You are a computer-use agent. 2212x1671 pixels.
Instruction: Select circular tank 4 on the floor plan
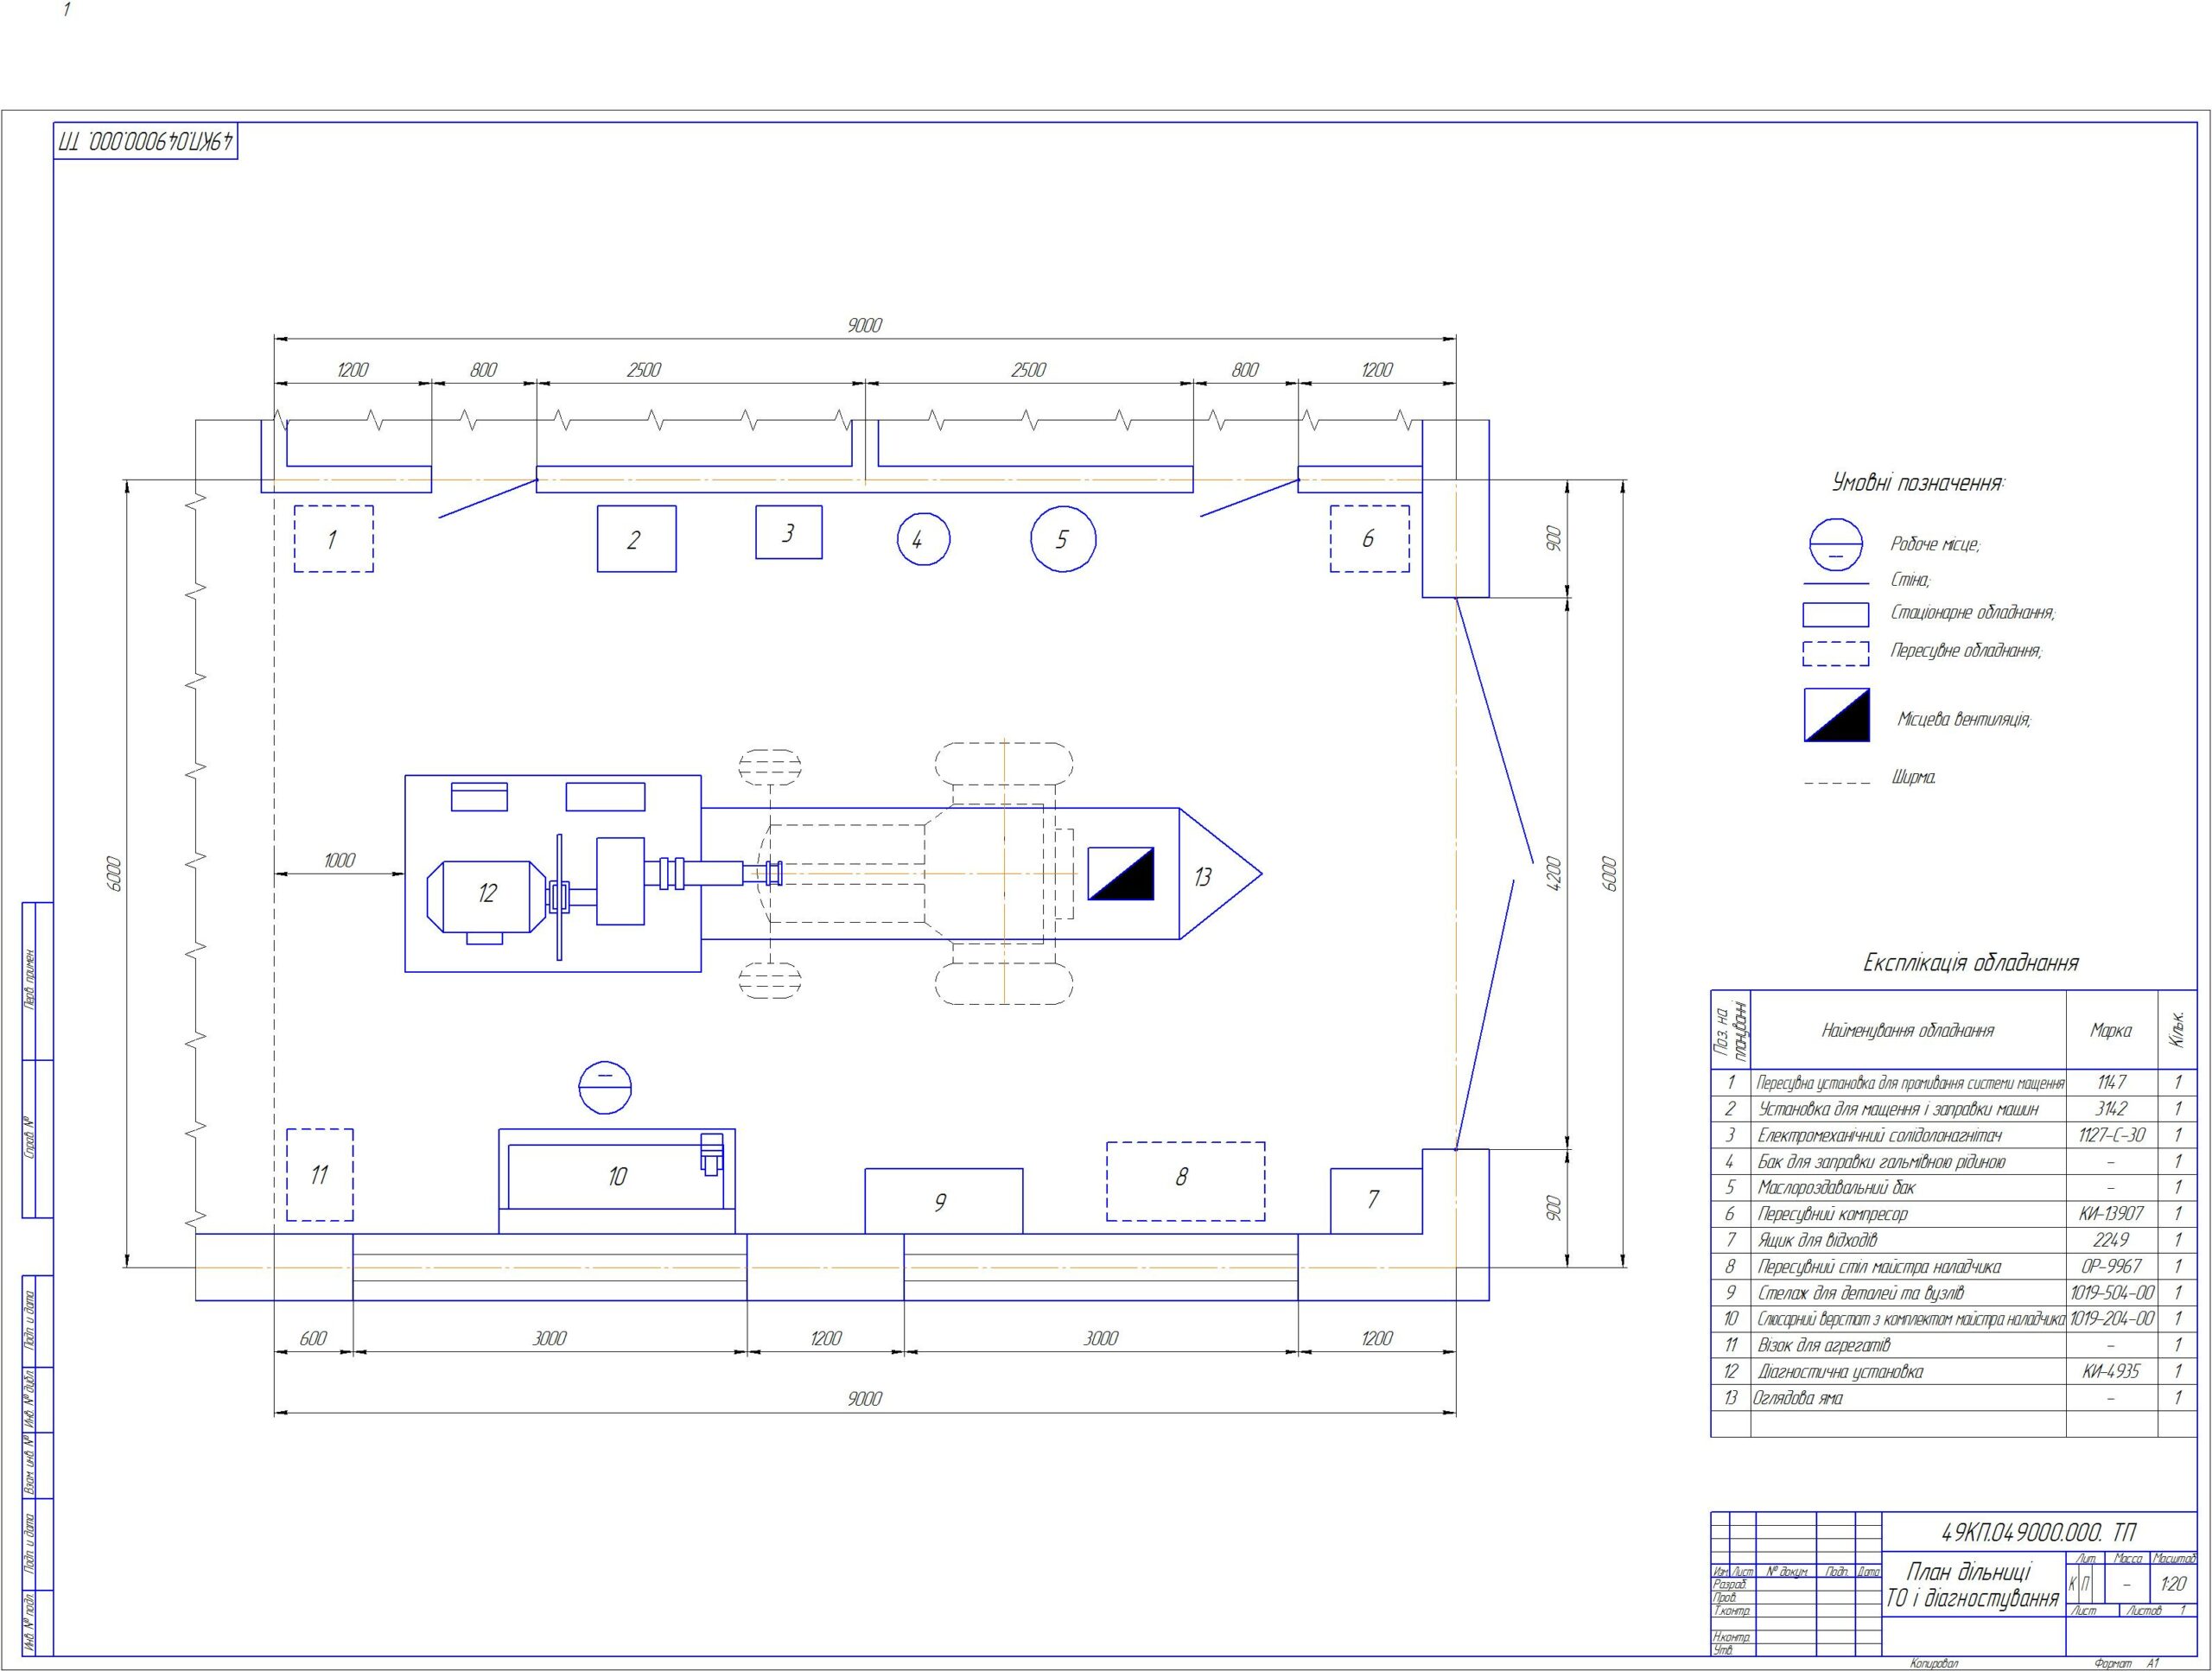coord(923,539)
